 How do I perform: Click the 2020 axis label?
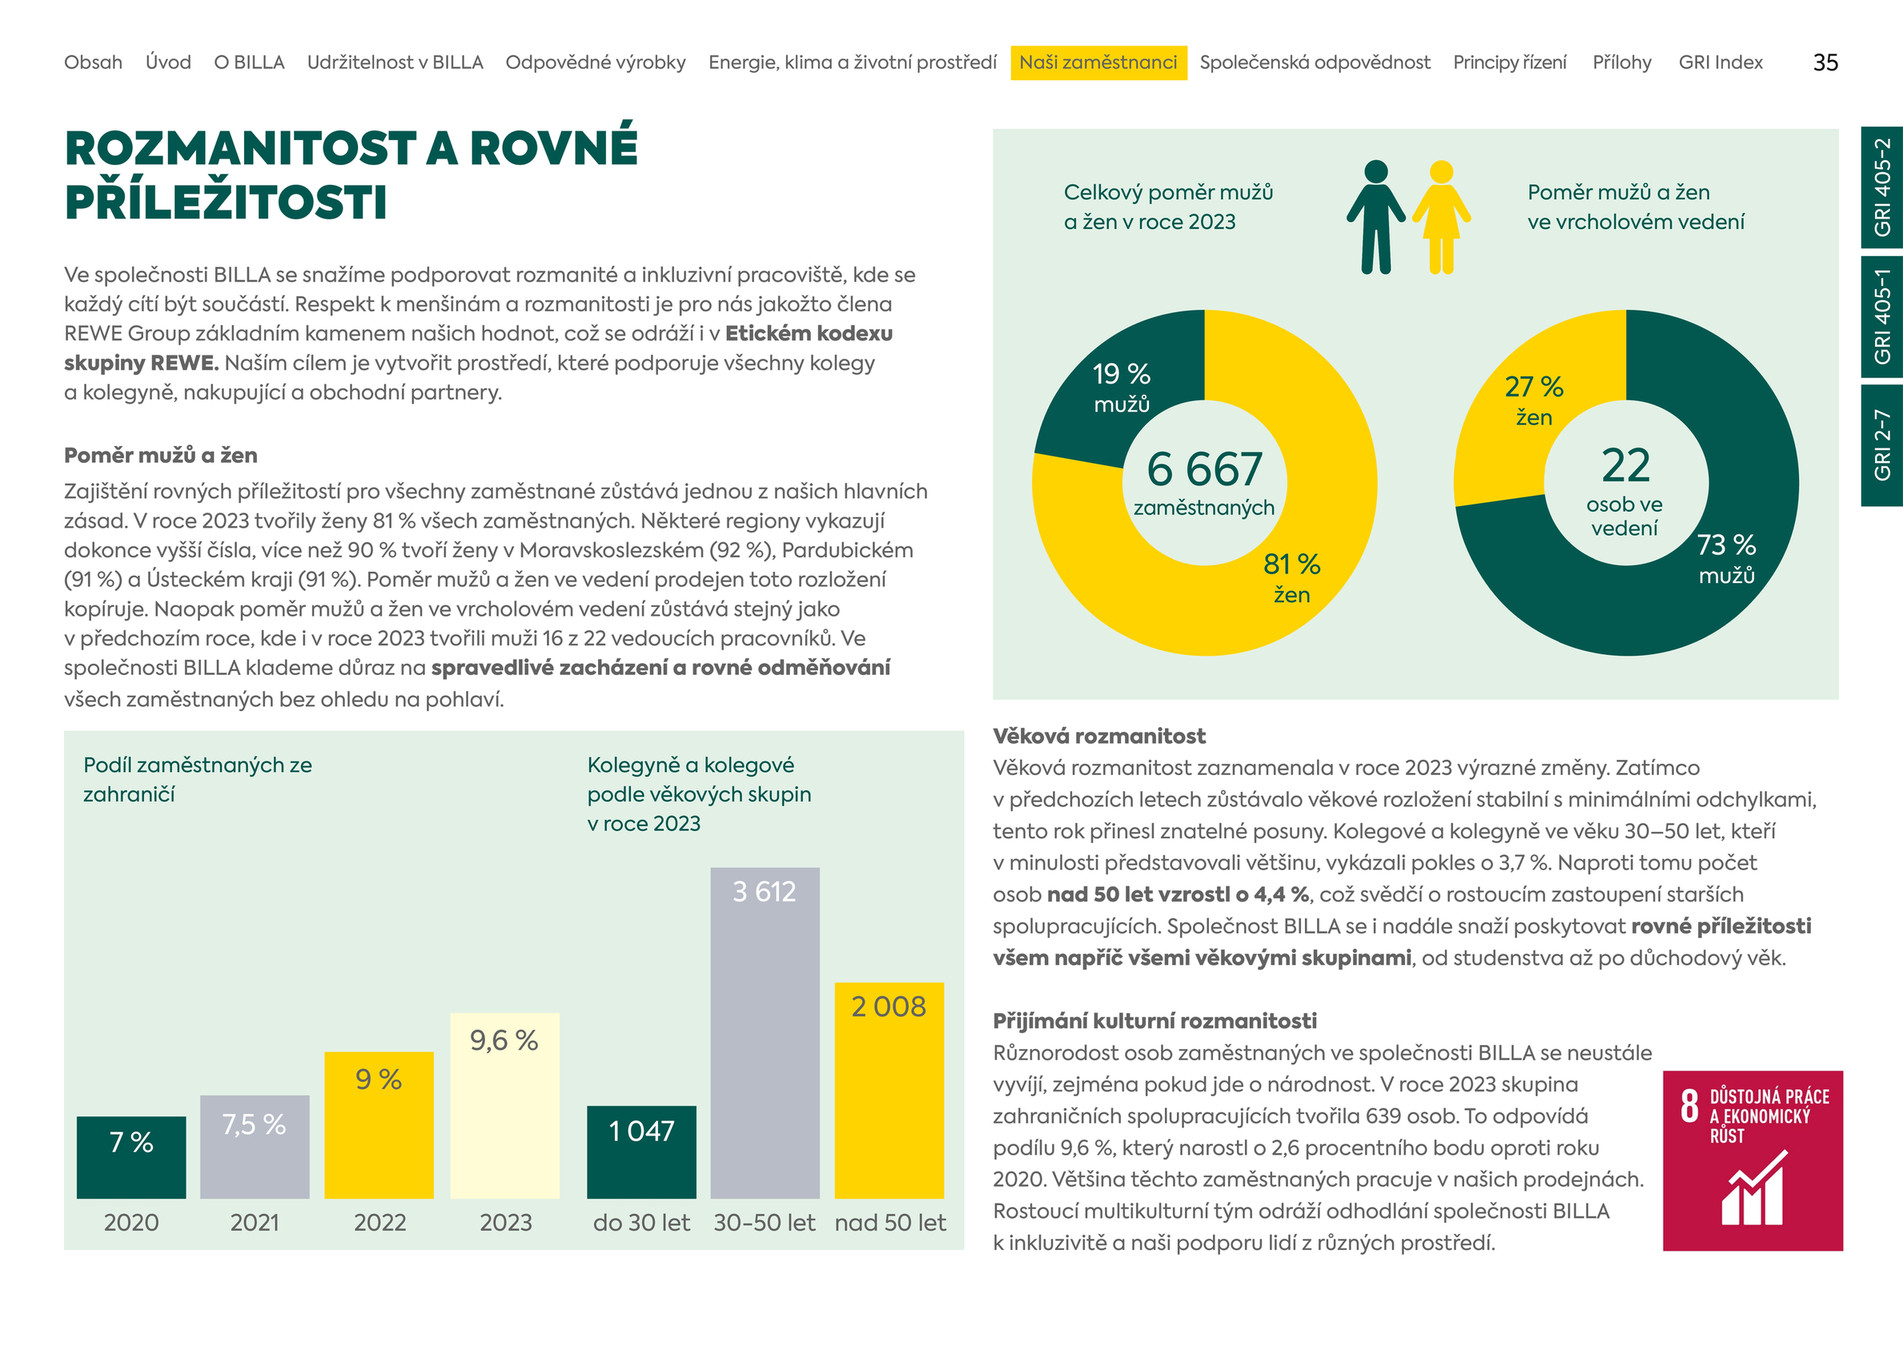(x=131, y=1222)
